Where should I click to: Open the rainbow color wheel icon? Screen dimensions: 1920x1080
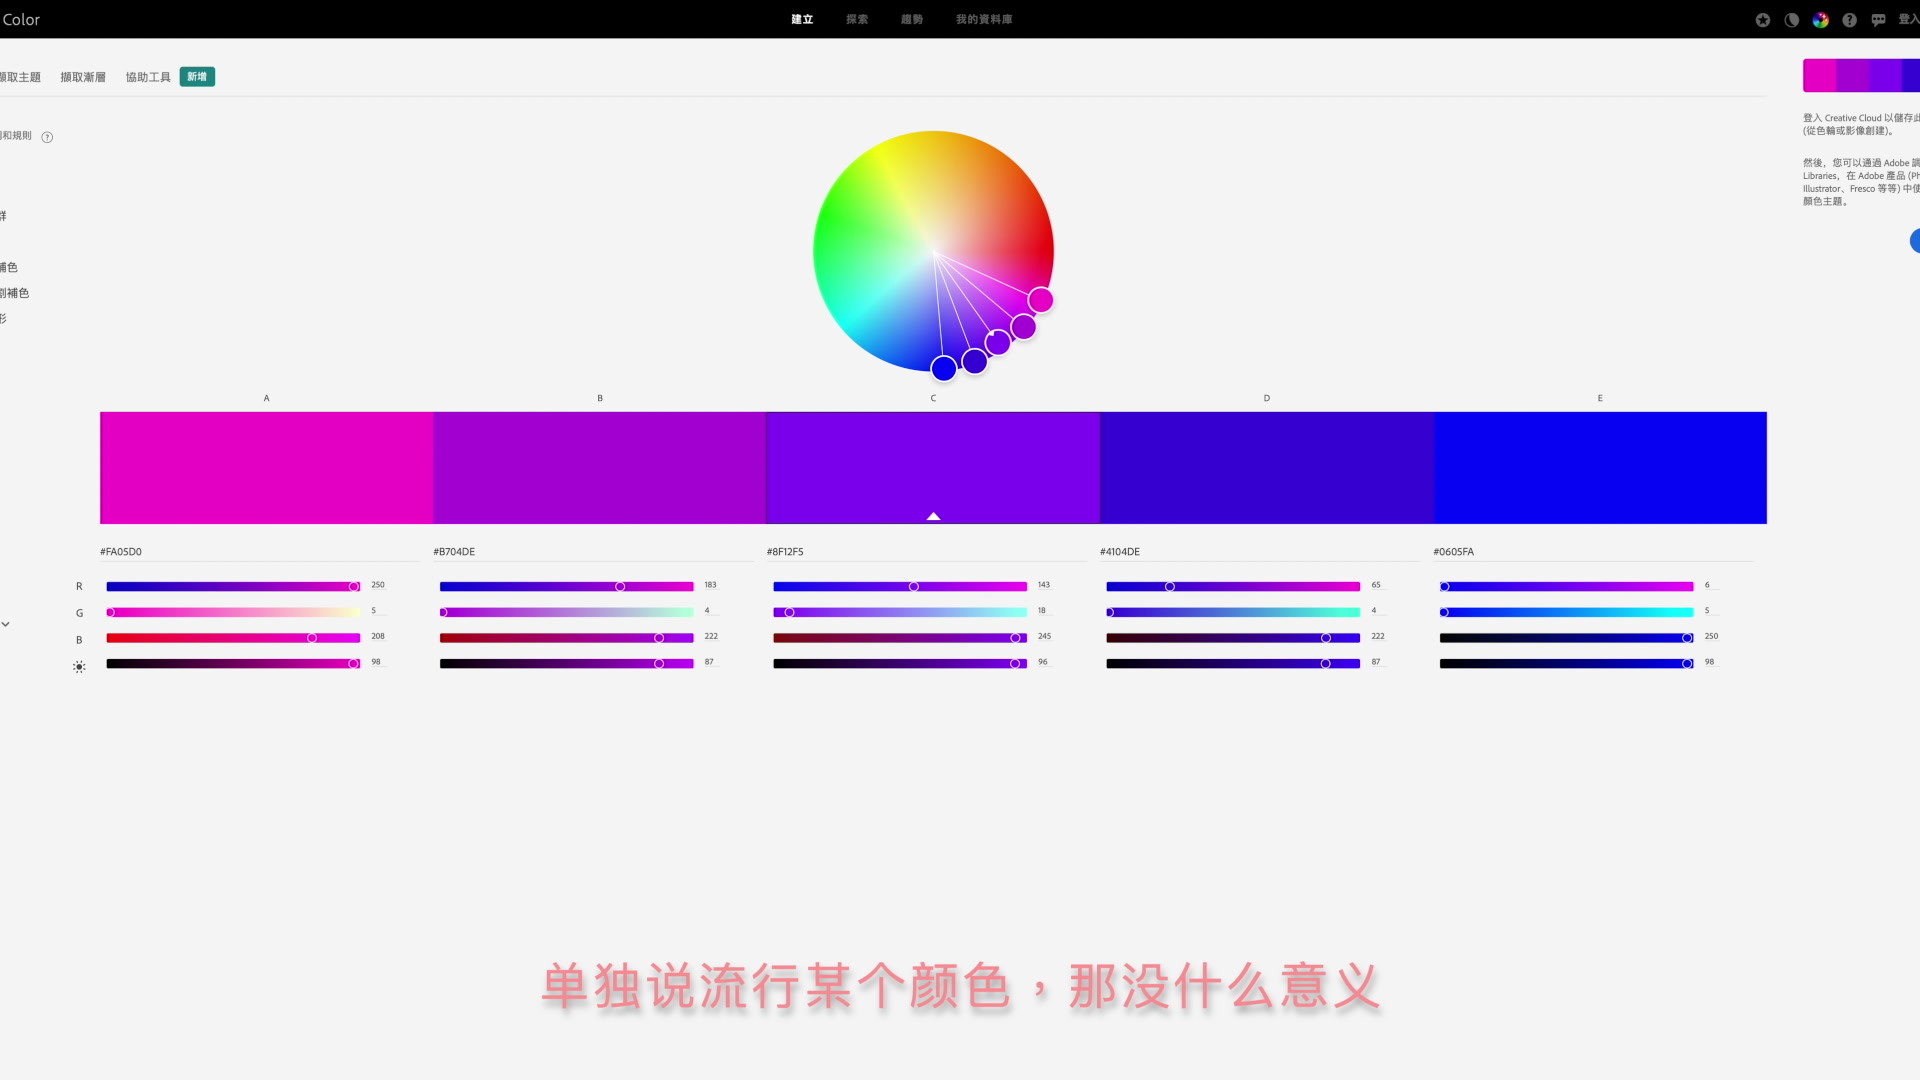1821,20
